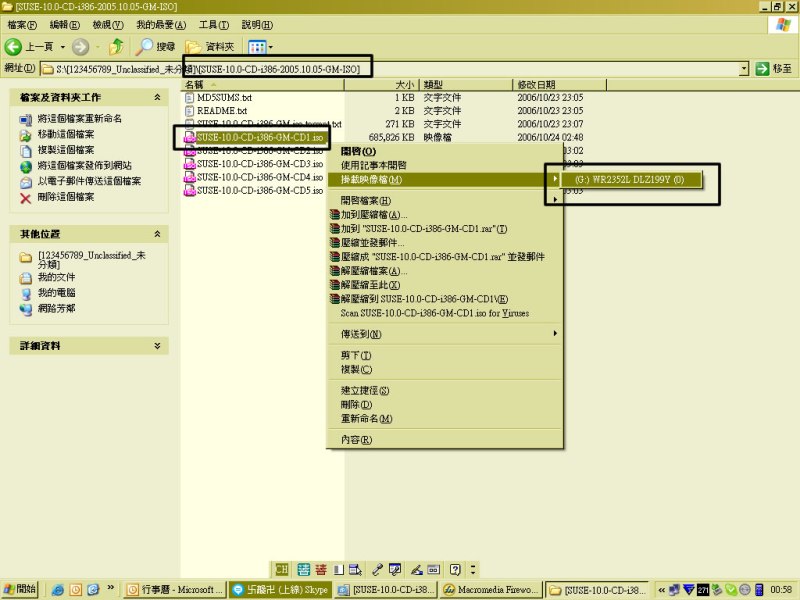
Task: Open the 檢視(V) menu
Action: (108, 25)
